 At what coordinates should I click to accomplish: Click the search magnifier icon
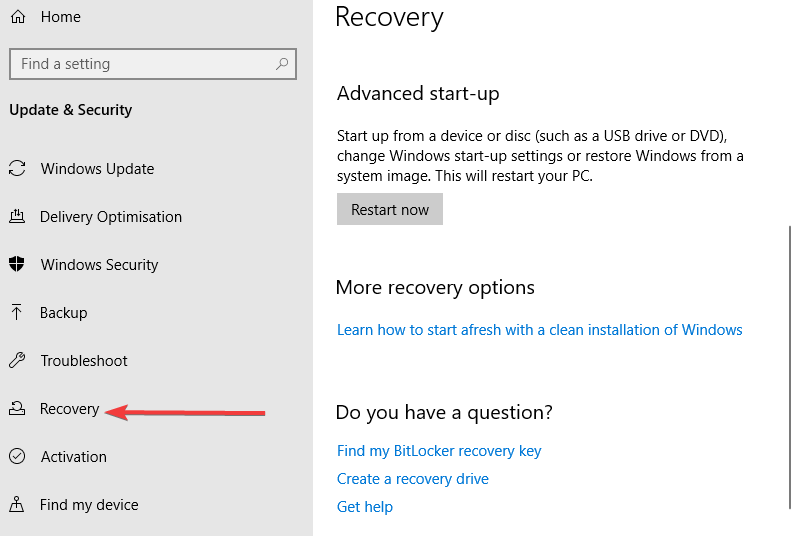click(x=282, y=64)
